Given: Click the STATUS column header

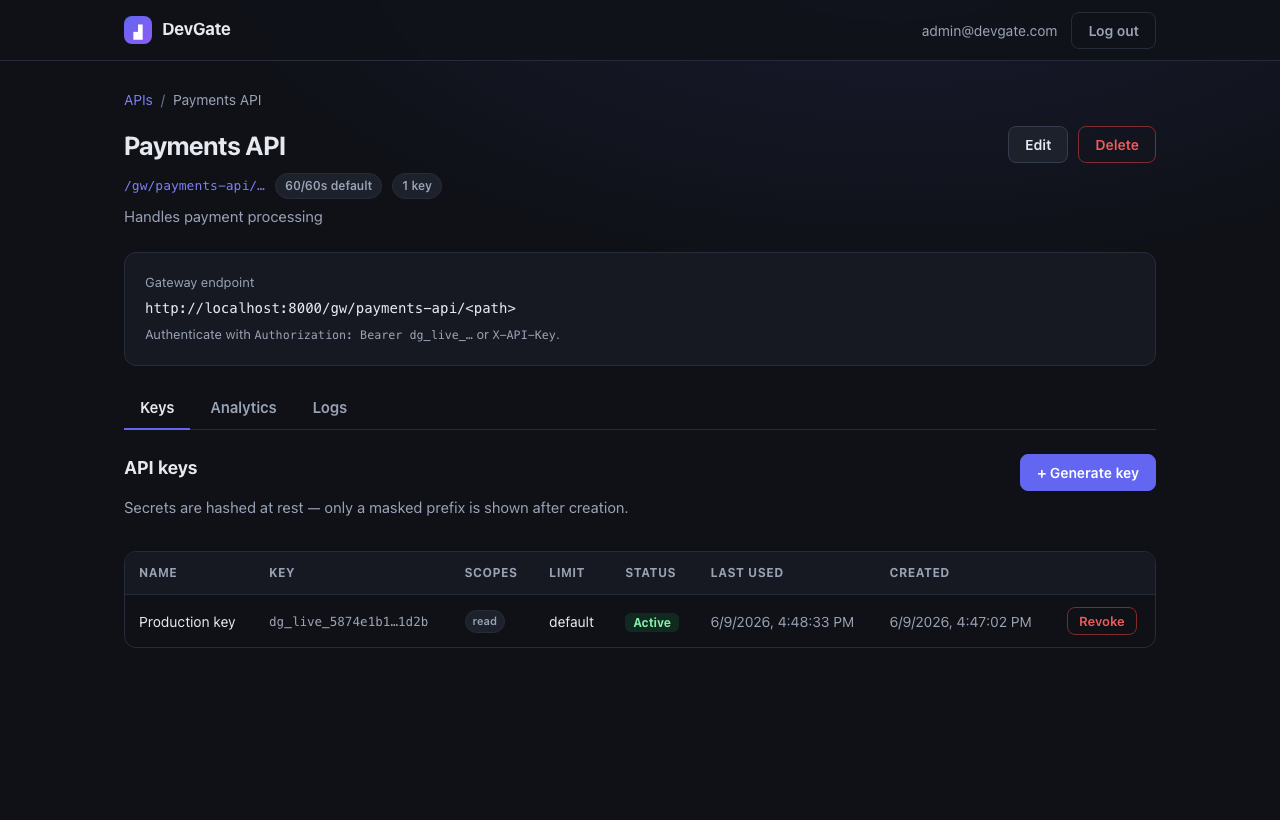Looking at the screenshot, I should [650, 573].
